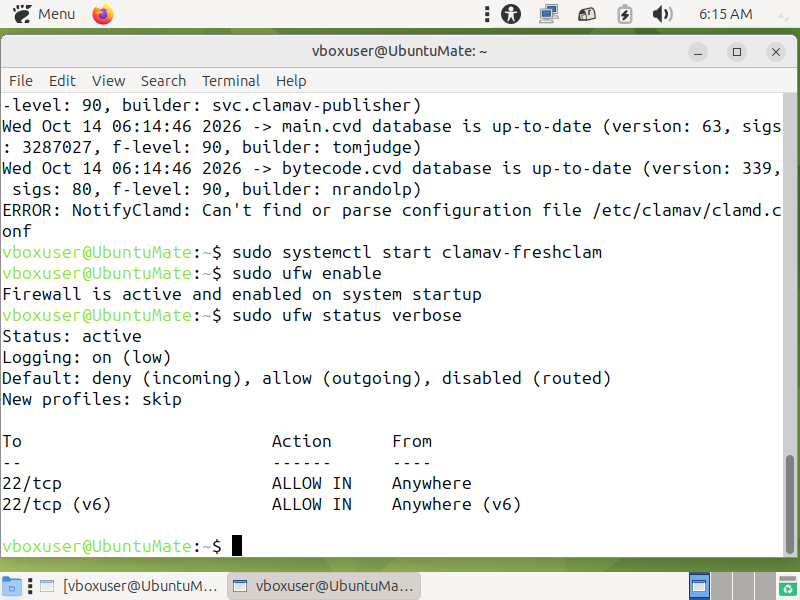
Task: Open the accessibility indicator in the panel
Action: 511,14
